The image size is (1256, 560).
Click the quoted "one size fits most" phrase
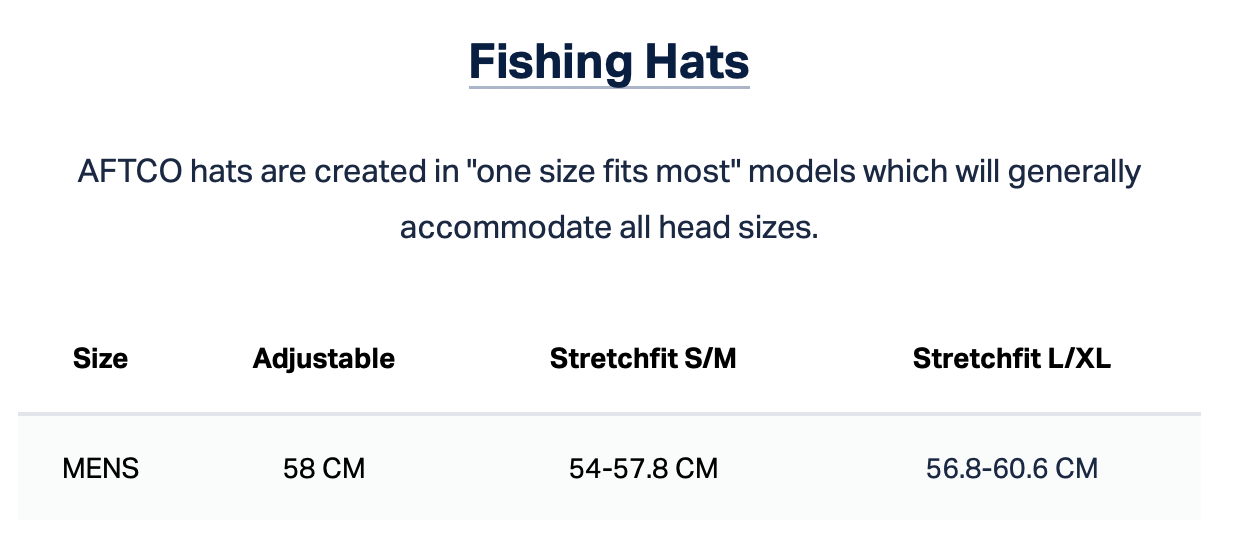(x=596, y=172)
